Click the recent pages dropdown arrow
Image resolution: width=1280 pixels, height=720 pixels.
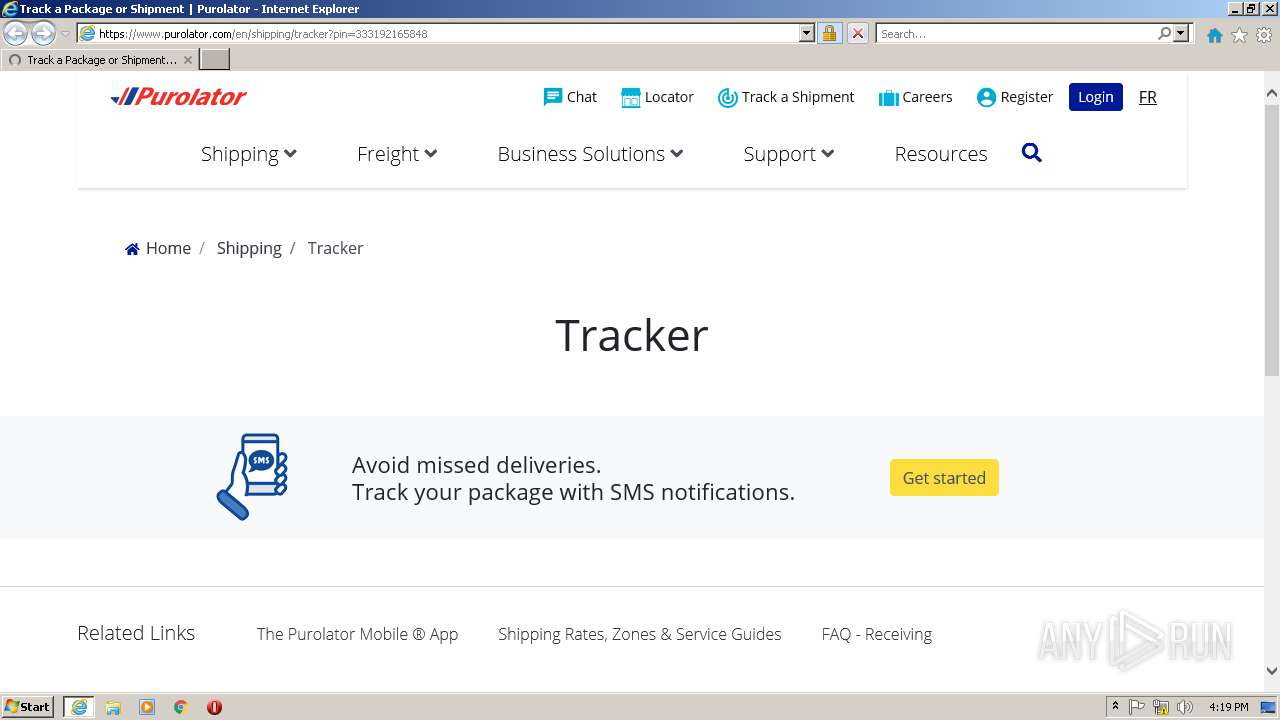[65, 34]
